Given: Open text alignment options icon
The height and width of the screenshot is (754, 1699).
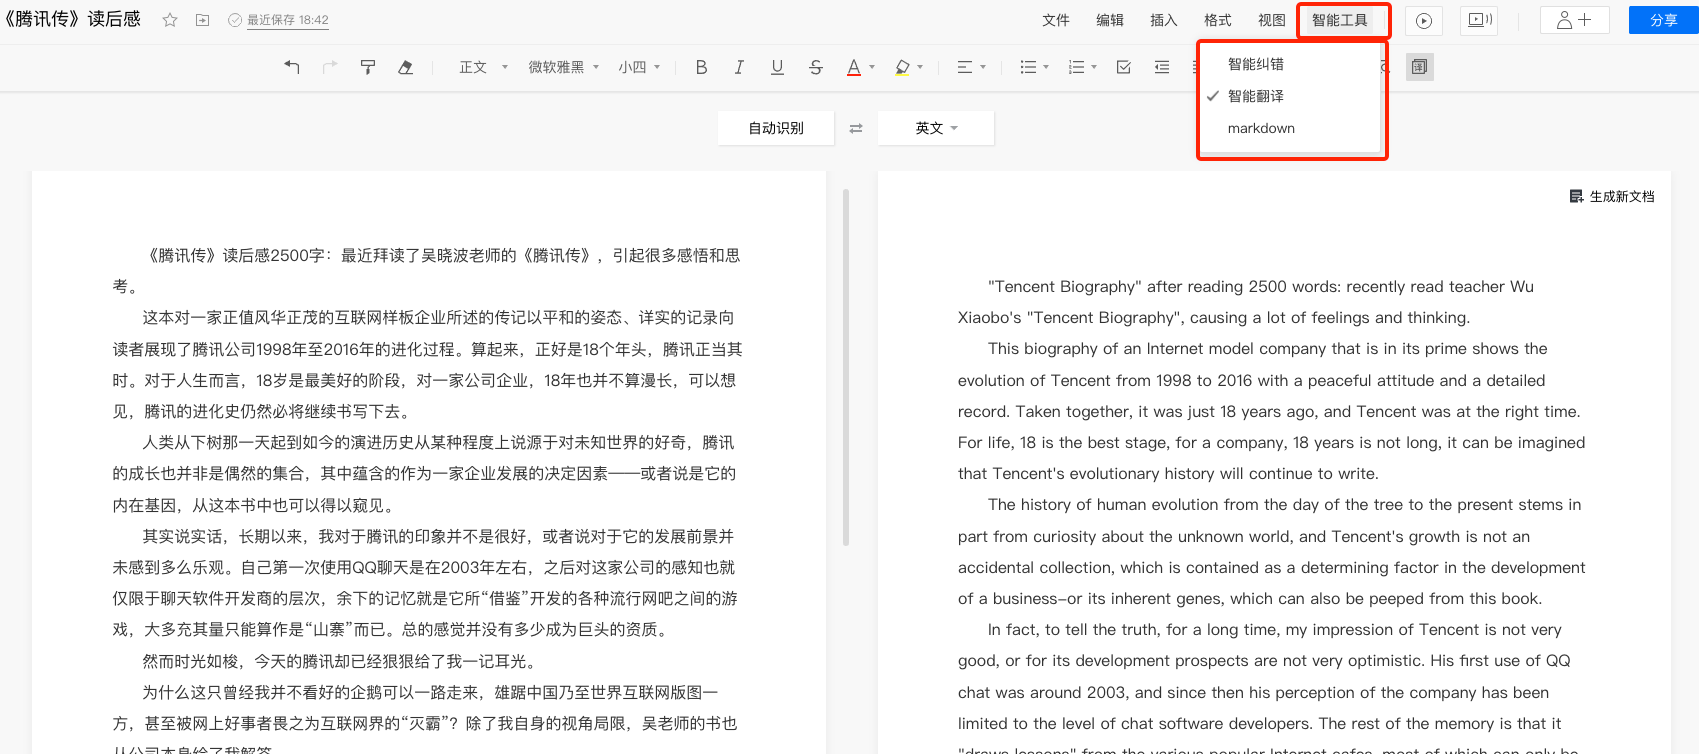Looking at the screenshot, I should pyautogui.click(x=964, y=67).
